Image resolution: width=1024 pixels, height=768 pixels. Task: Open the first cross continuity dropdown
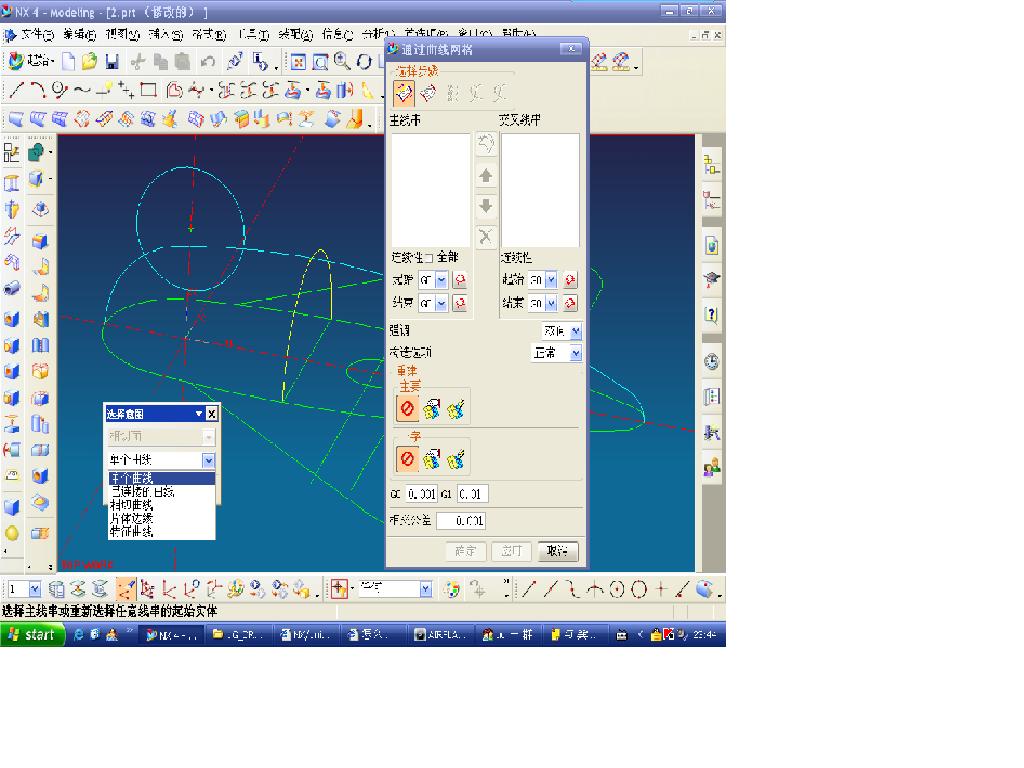click(x=551, y=280)
